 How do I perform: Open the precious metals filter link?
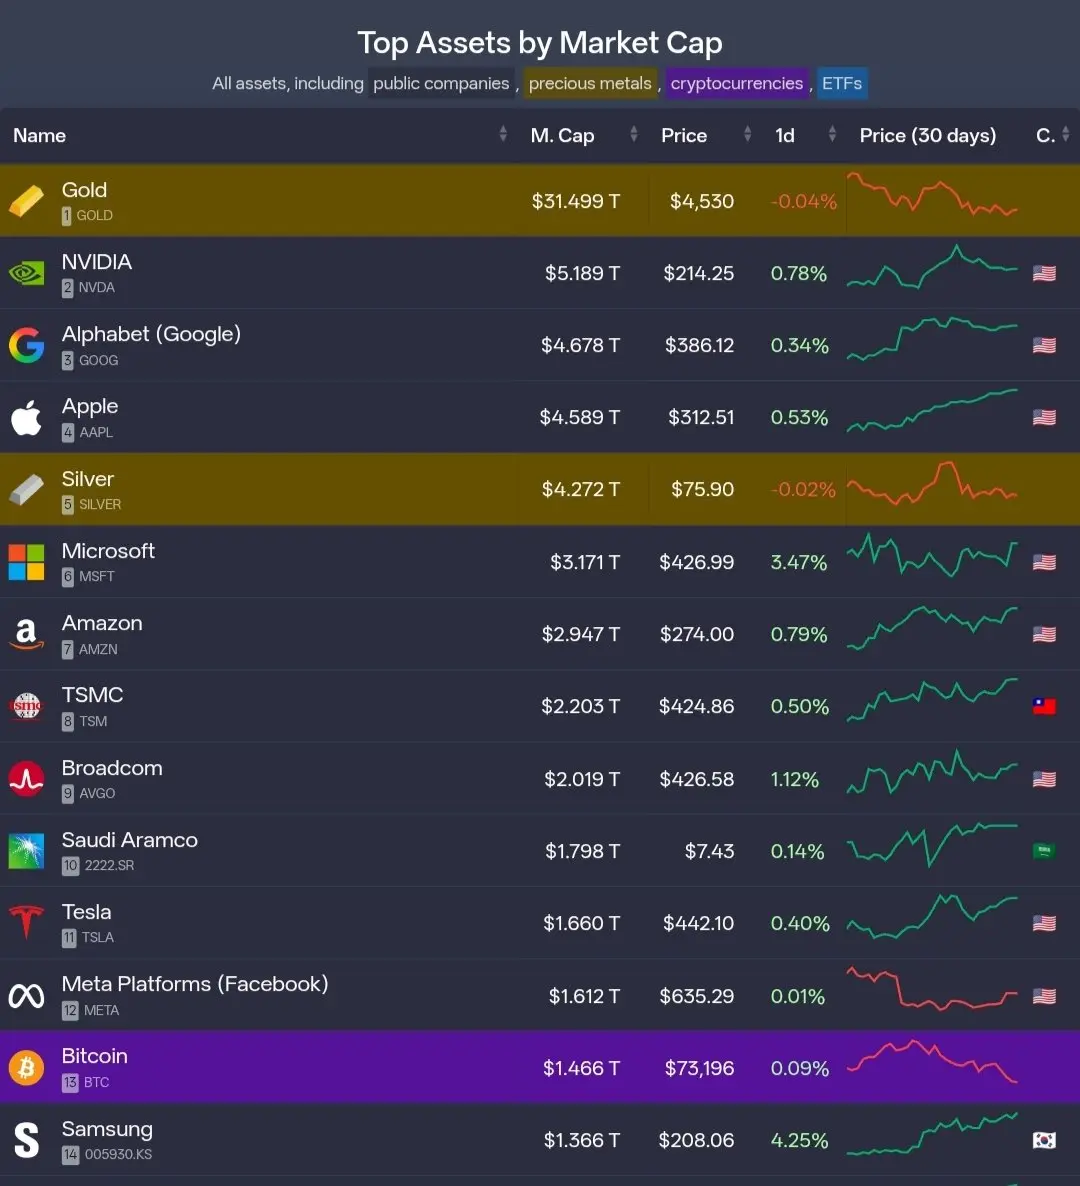pyautogui.click(x=590, y=83)
